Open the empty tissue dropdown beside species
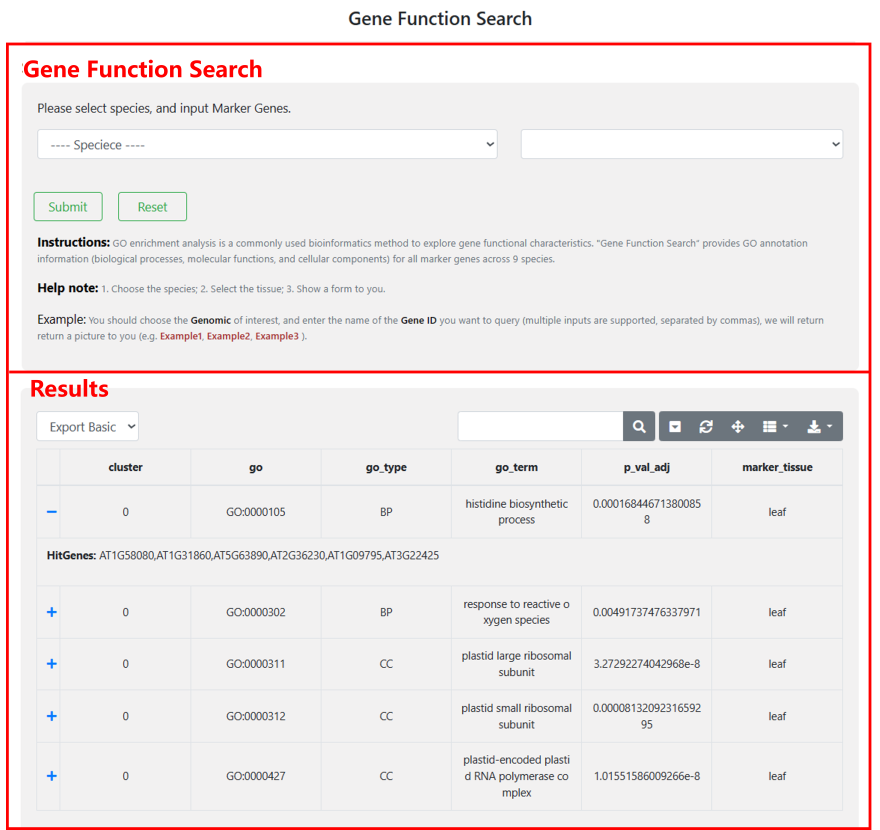This screenshot has width=880, height=830. click(681, 145)
